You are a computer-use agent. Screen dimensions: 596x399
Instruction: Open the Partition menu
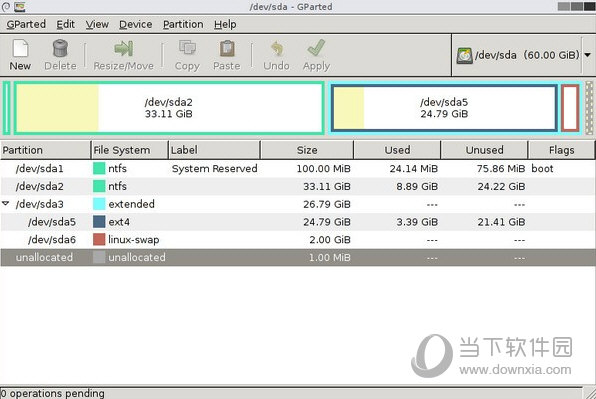pyautogui.click(x=183, y=24)
